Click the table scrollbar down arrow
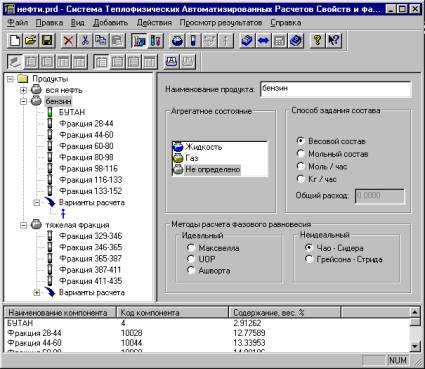 click(415, 346)
